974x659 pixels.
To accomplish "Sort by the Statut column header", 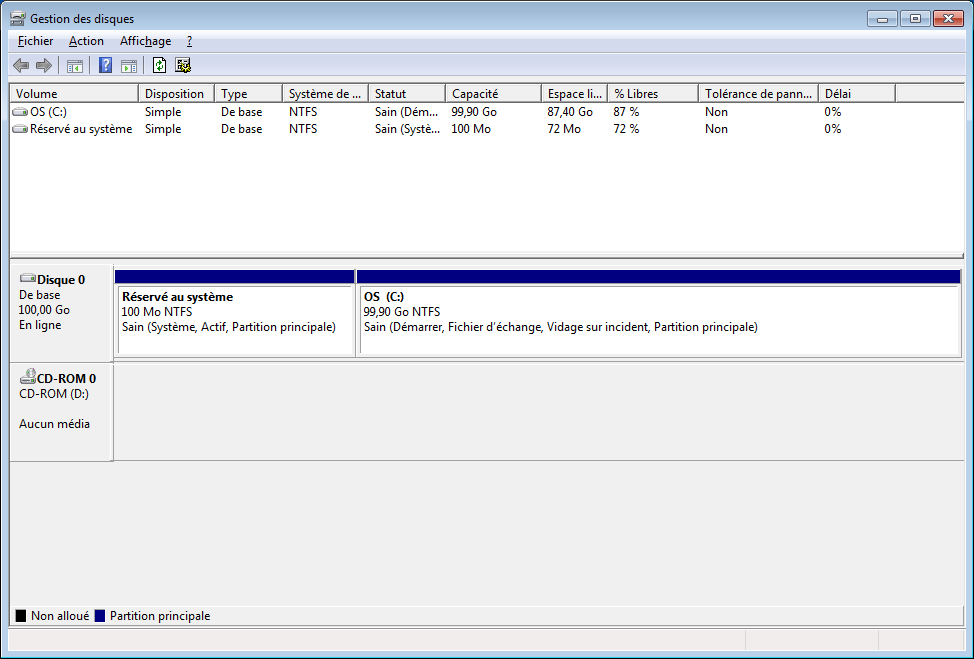I will 407,94.
